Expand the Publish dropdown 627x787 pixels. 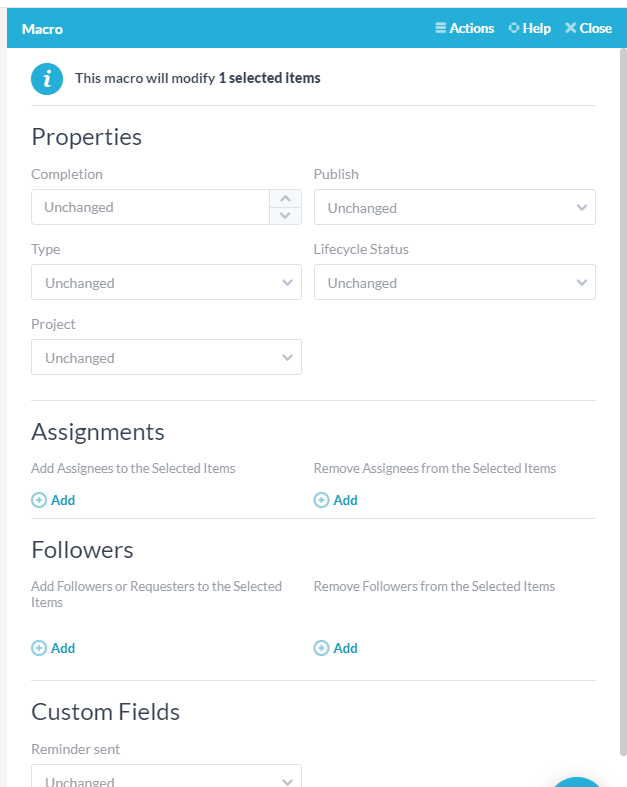[x=455, y=208]
